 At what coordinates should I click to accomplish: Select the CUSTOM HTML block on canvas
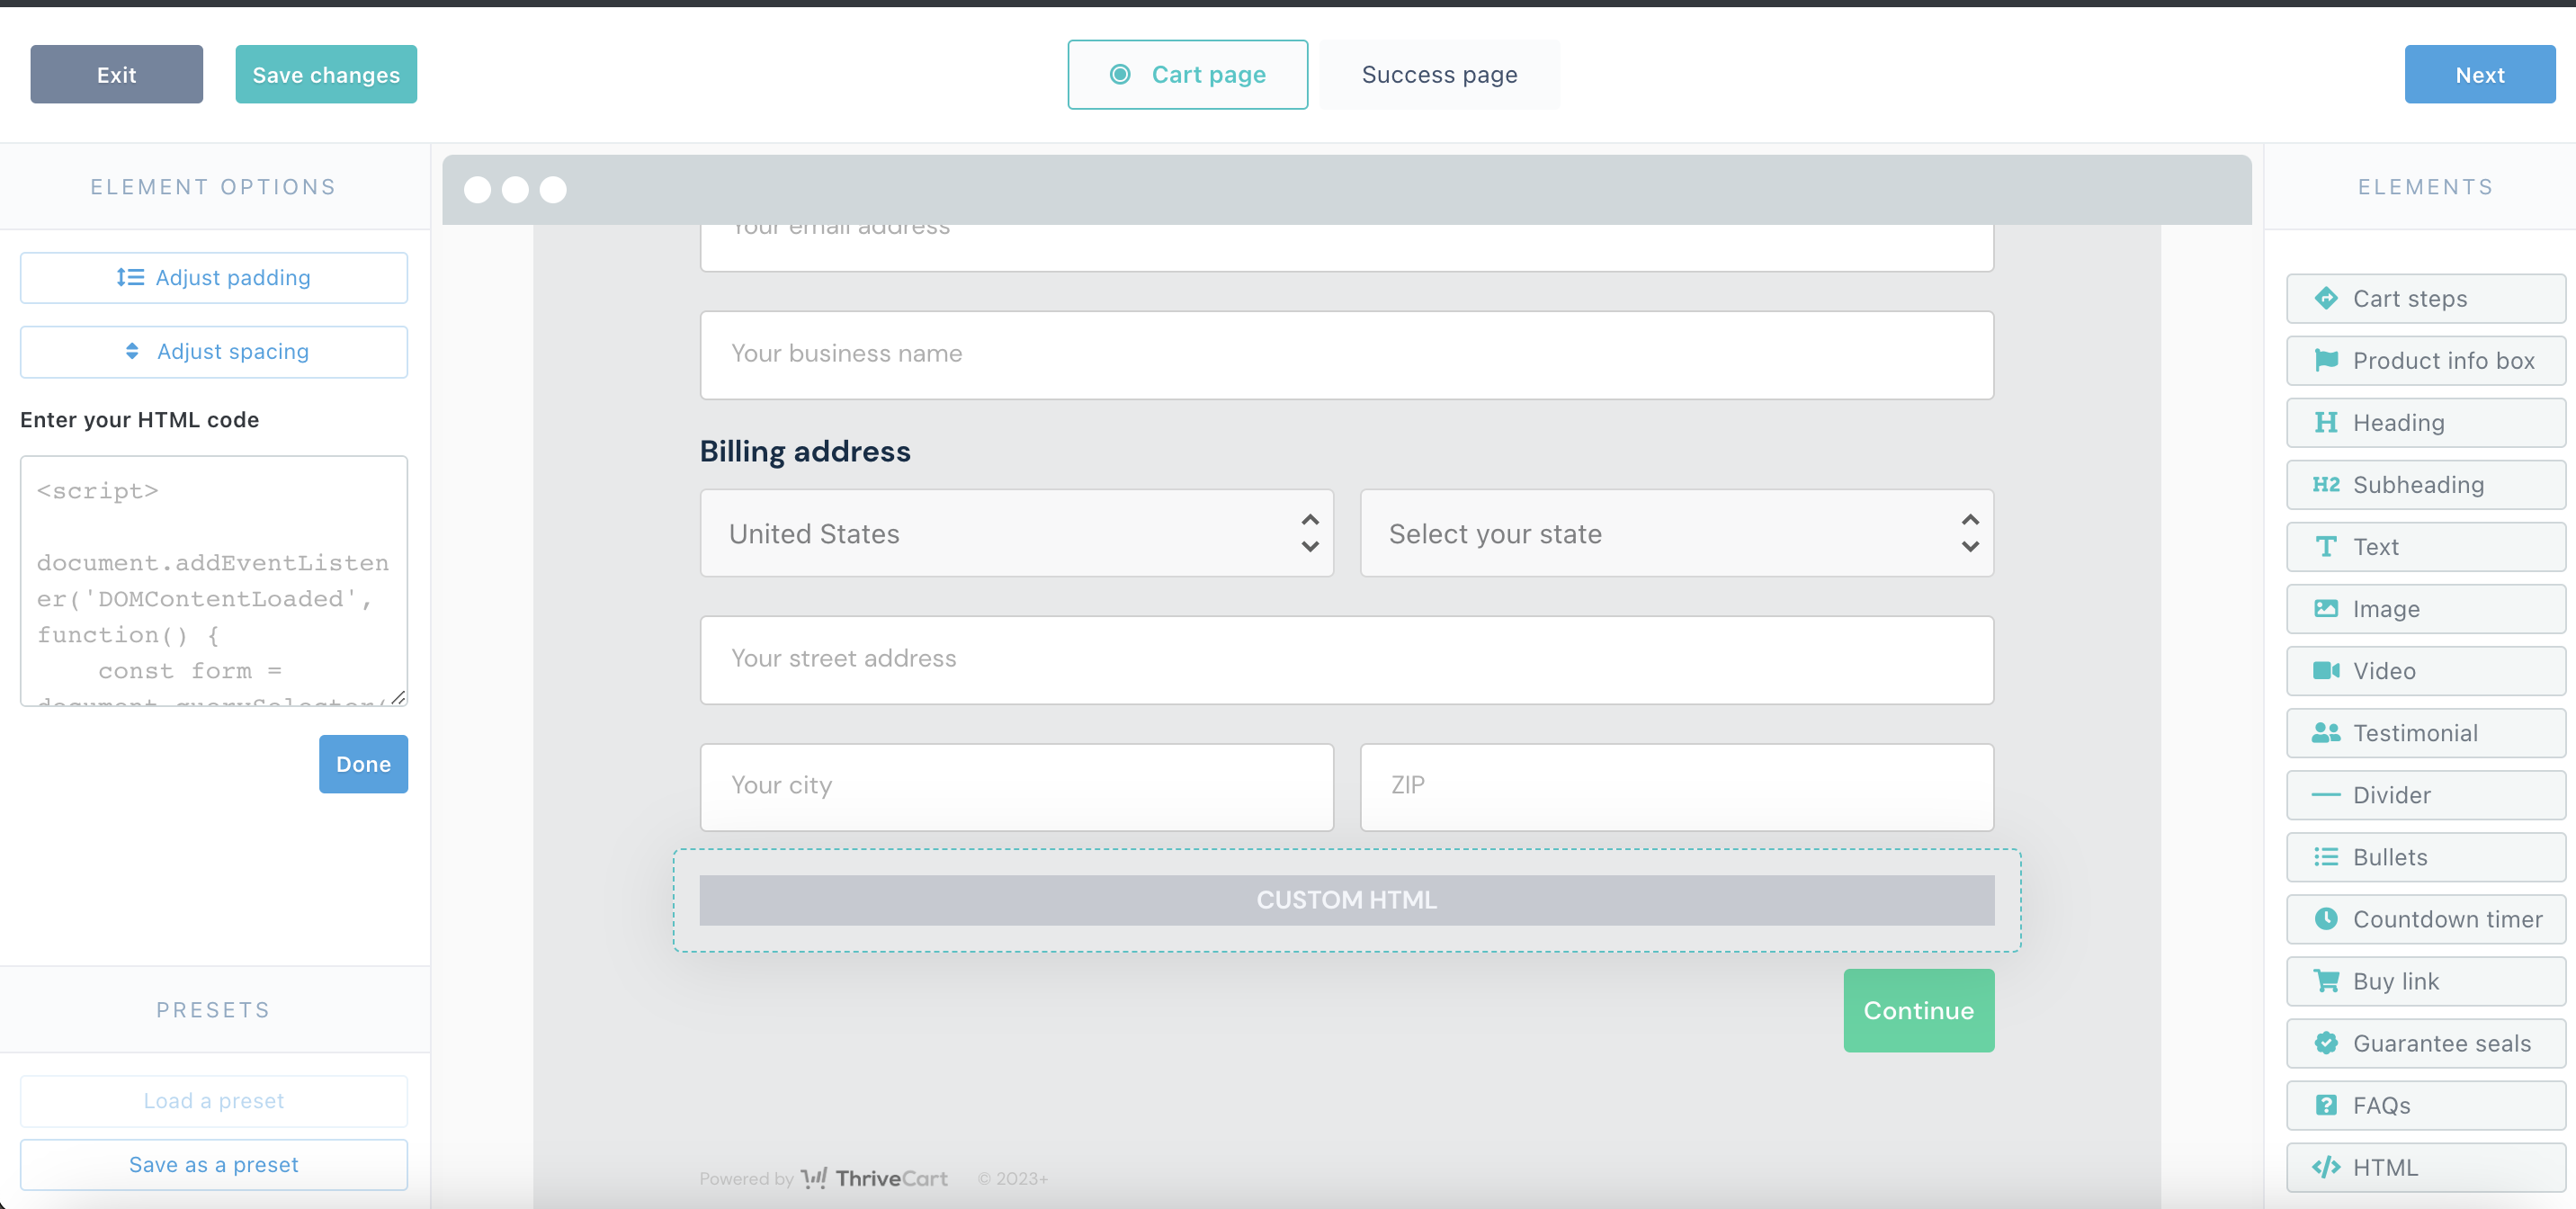coord(1346,900)
